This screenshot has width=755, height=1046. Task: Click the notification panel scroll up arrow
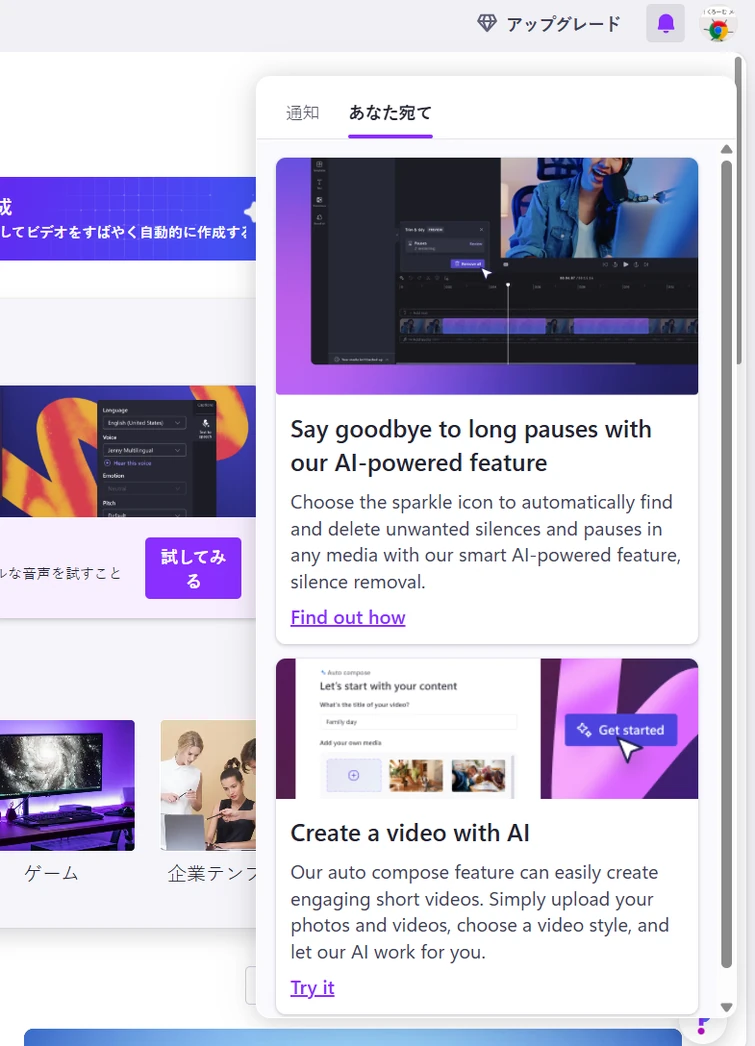[726, 149]
